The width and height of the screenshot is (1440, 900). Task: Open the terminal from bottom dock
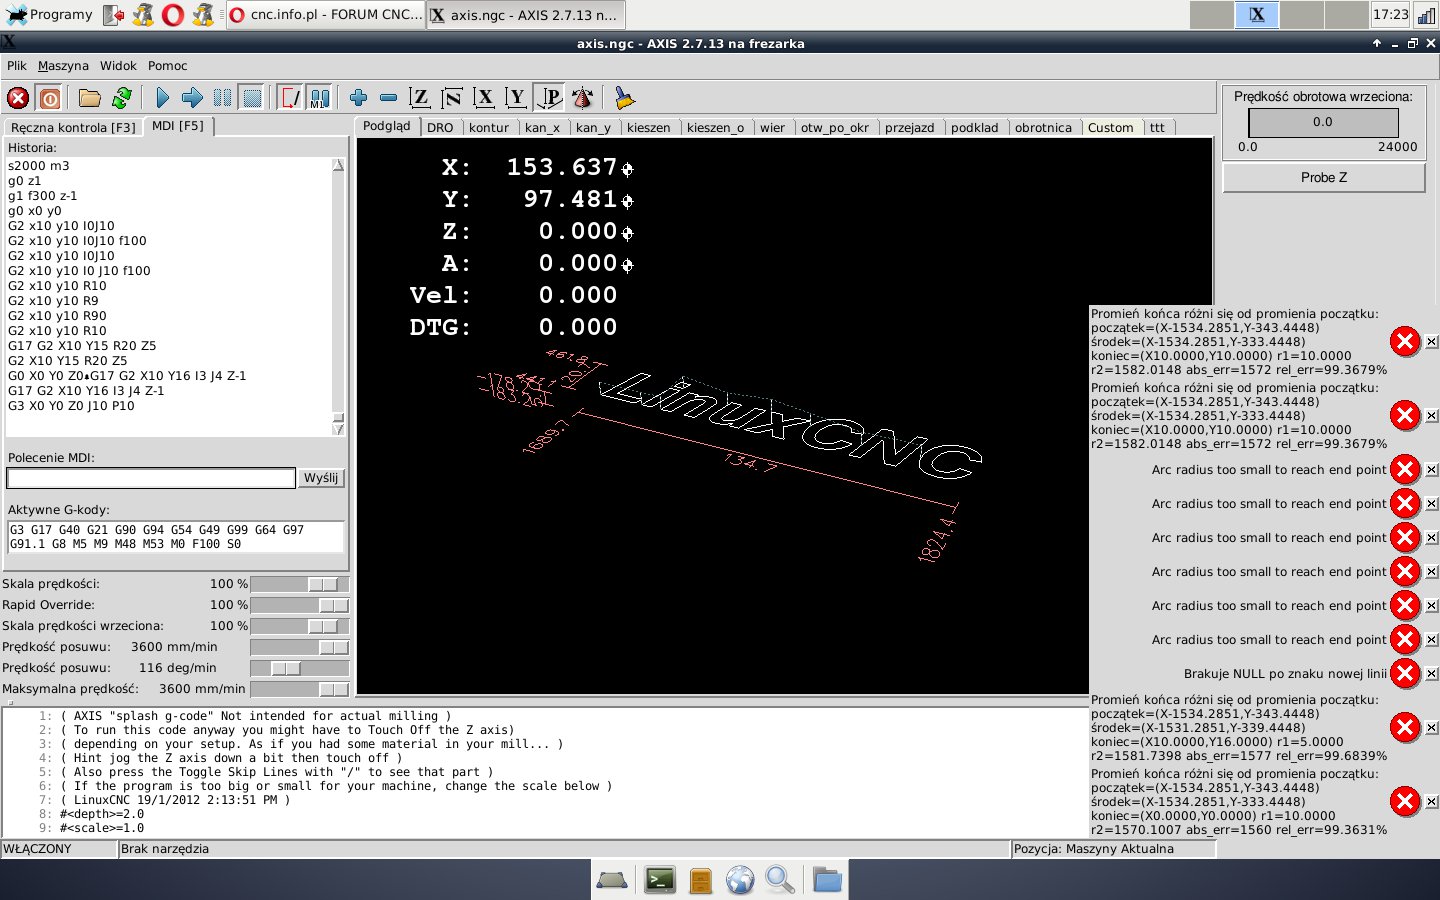point(660,880)
